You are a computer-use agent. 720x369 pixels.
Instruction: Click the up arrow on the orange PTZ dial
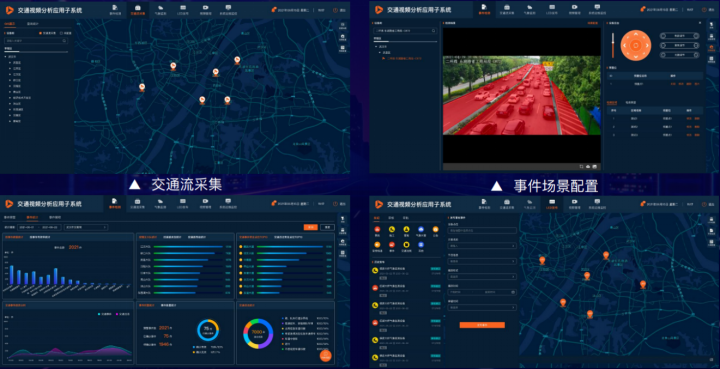pos(636,34)
